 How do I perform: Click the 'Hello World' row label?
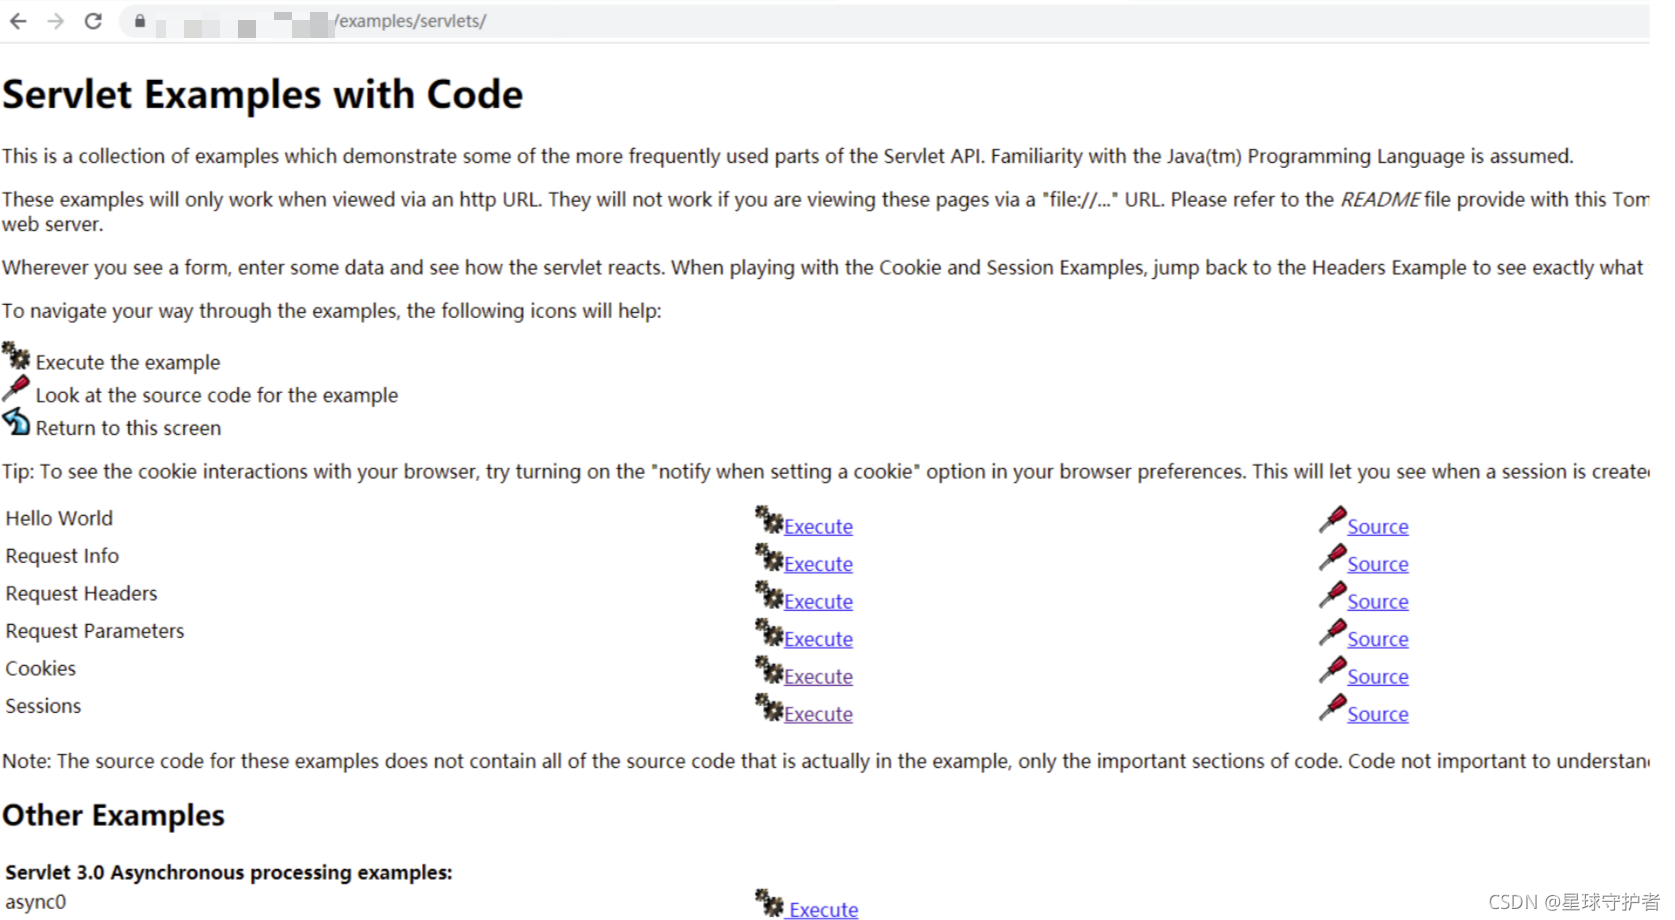coord(59,519)
